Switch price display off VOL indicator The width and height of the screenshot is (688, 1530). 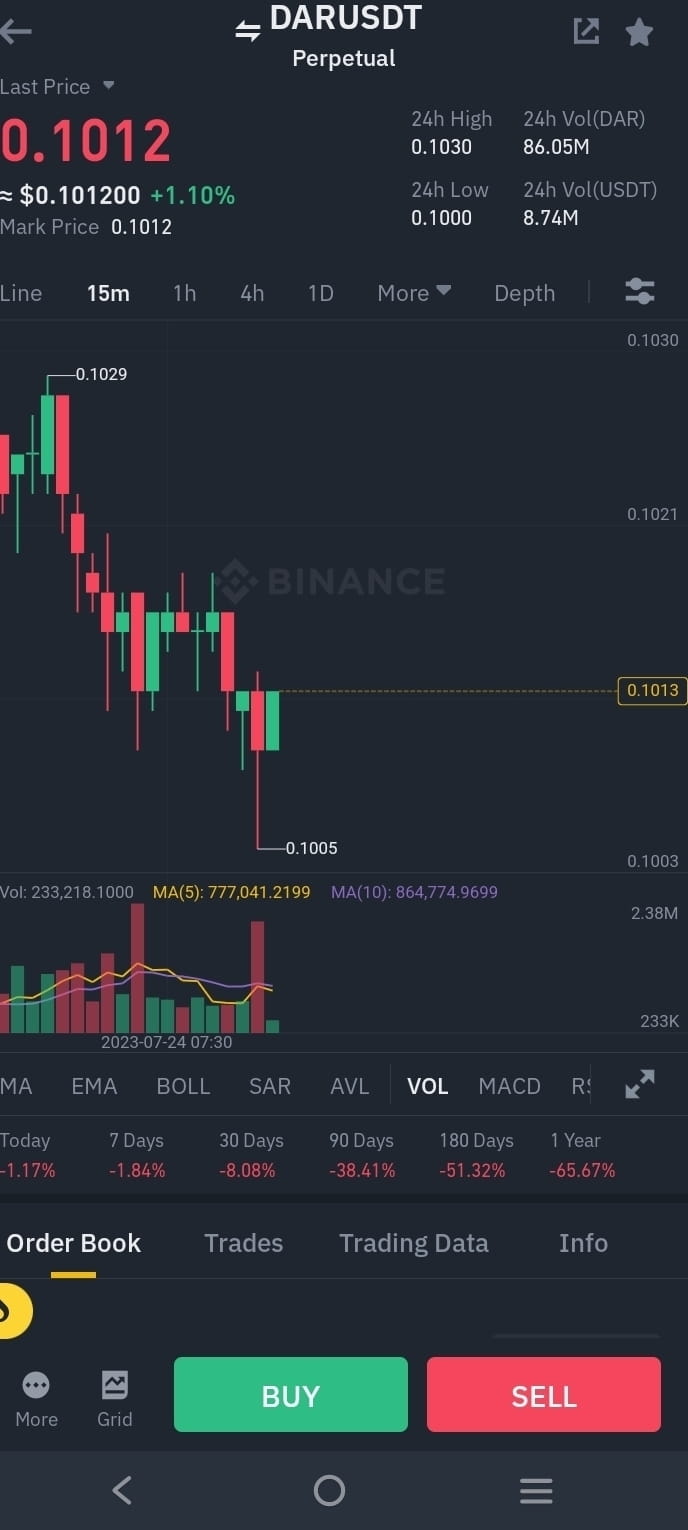[x=427, y=1085]
